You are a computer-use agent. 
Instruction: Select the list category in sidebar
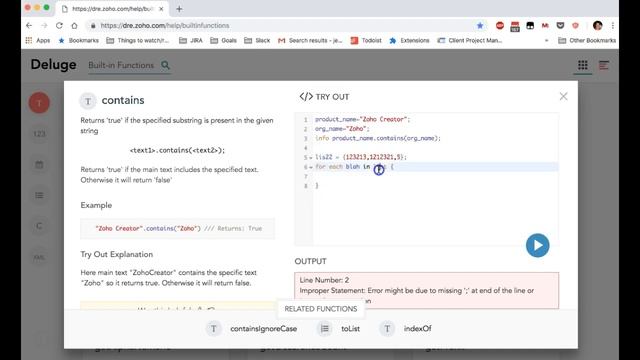tap(39, 196)
